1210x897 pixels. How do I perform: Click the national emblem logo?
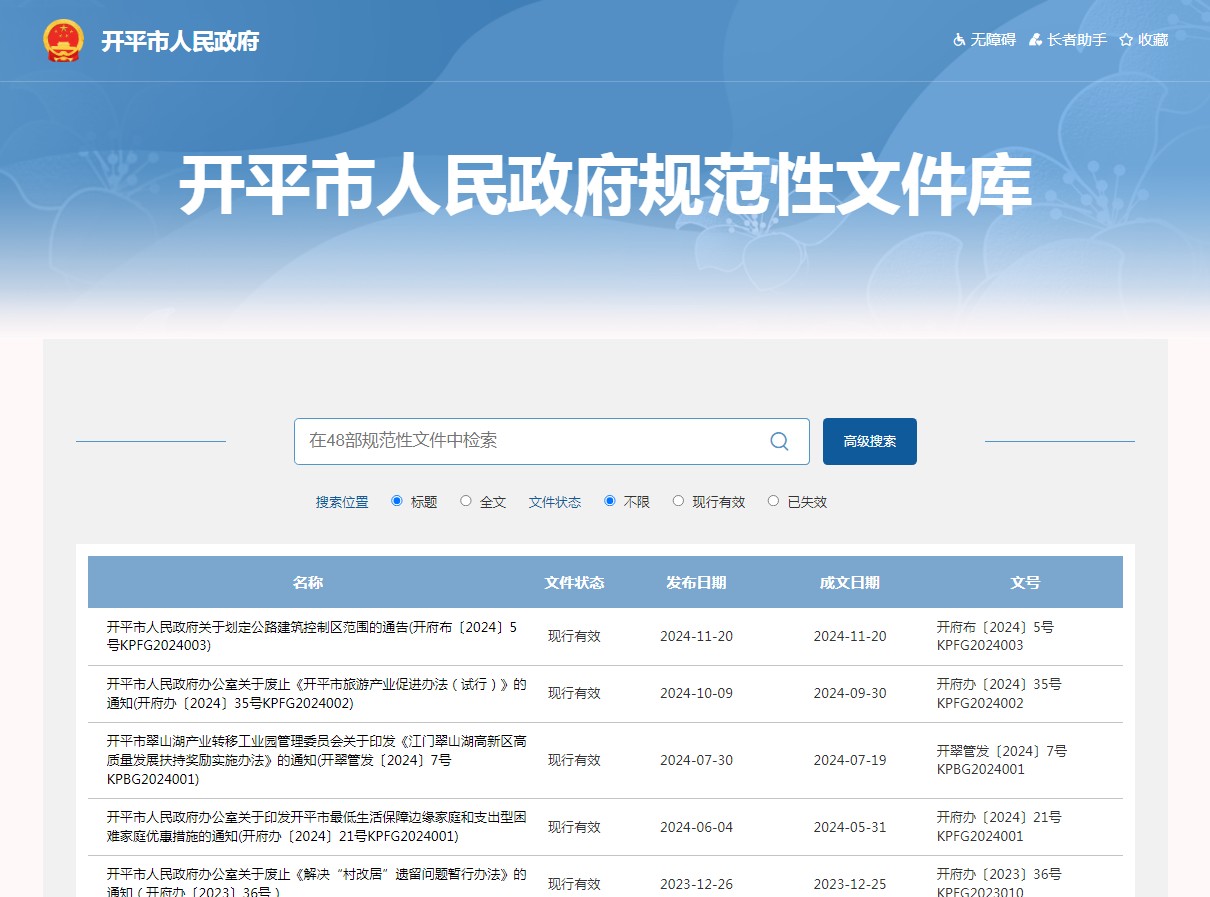pos(64,40)
